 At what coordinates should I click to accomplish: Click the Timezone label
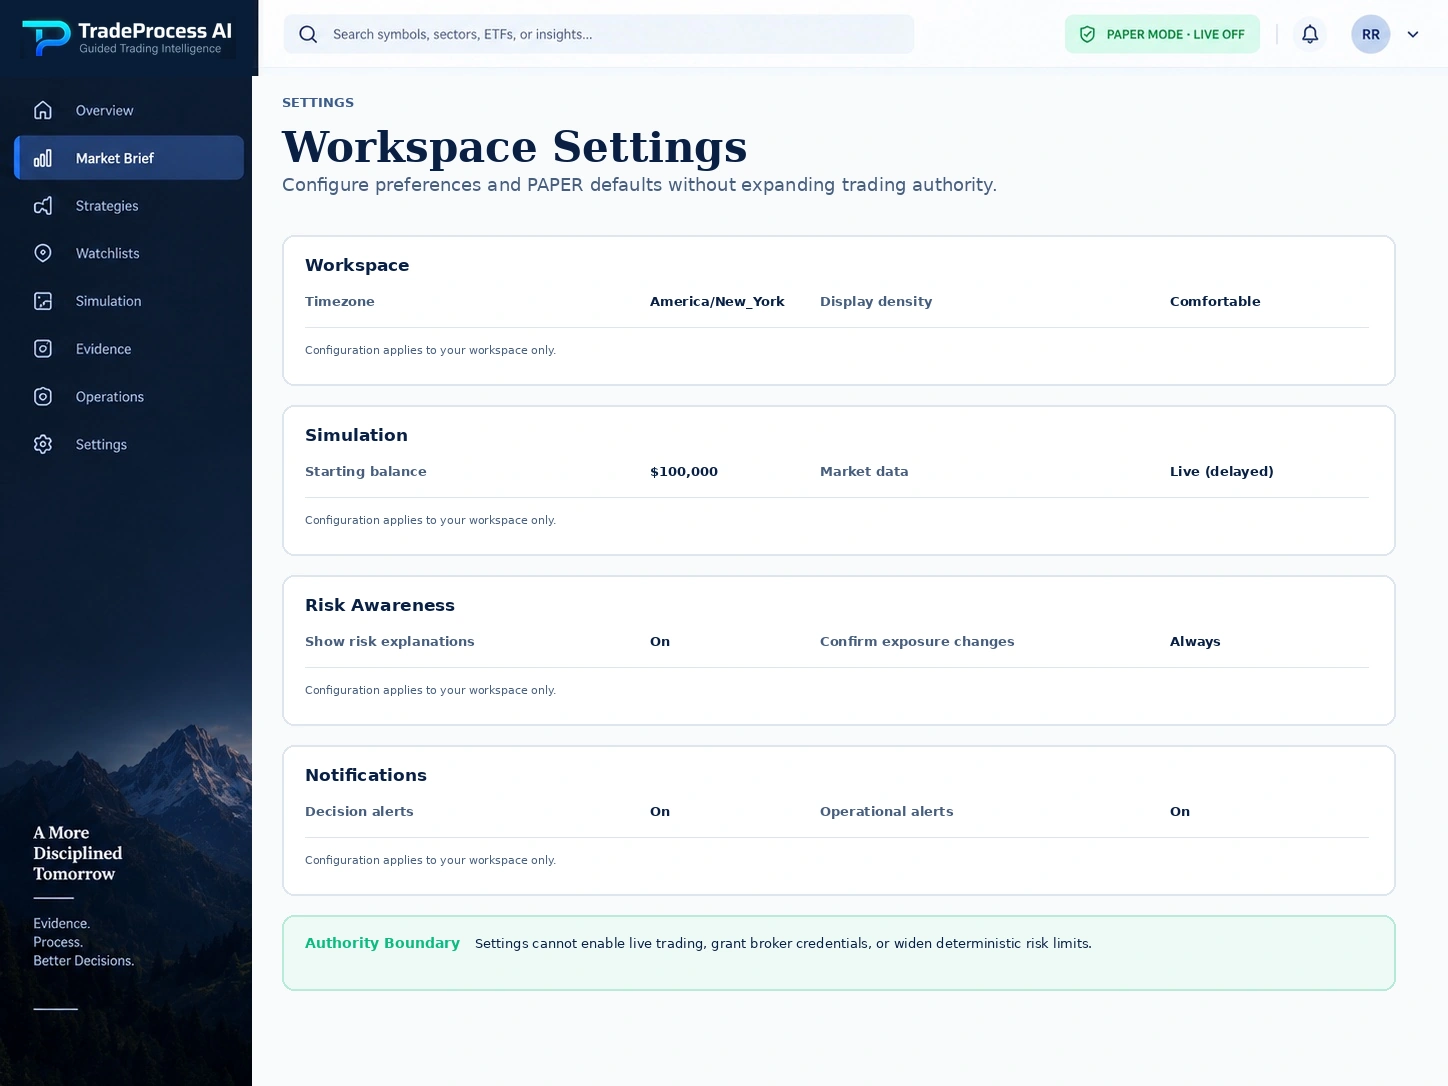tap(340, 301)
